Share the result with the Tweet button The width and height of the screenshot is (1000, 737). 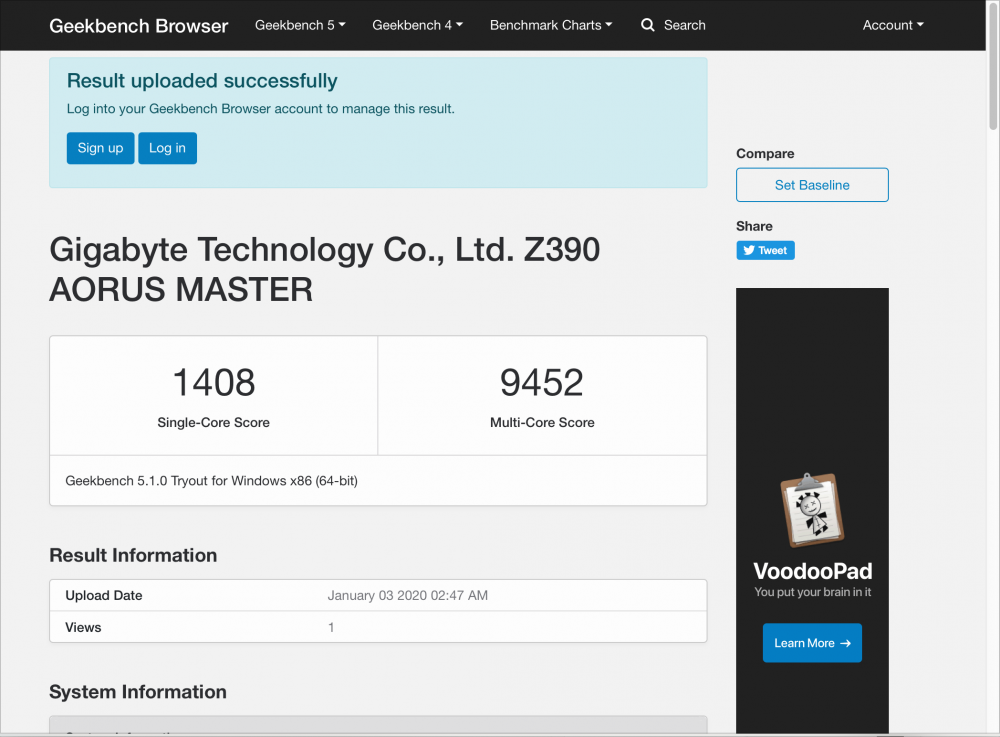[765, 250]
